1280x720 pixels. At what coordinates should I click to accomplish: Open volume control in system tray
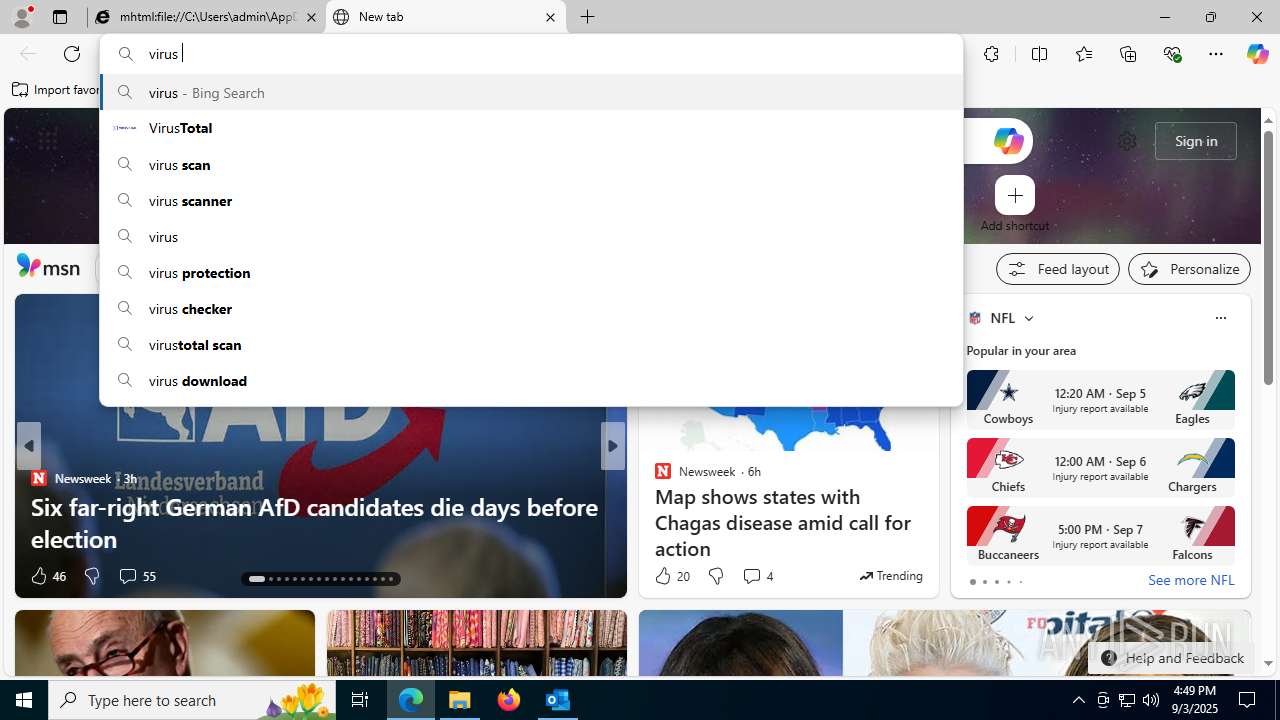tap(1150, 700)
